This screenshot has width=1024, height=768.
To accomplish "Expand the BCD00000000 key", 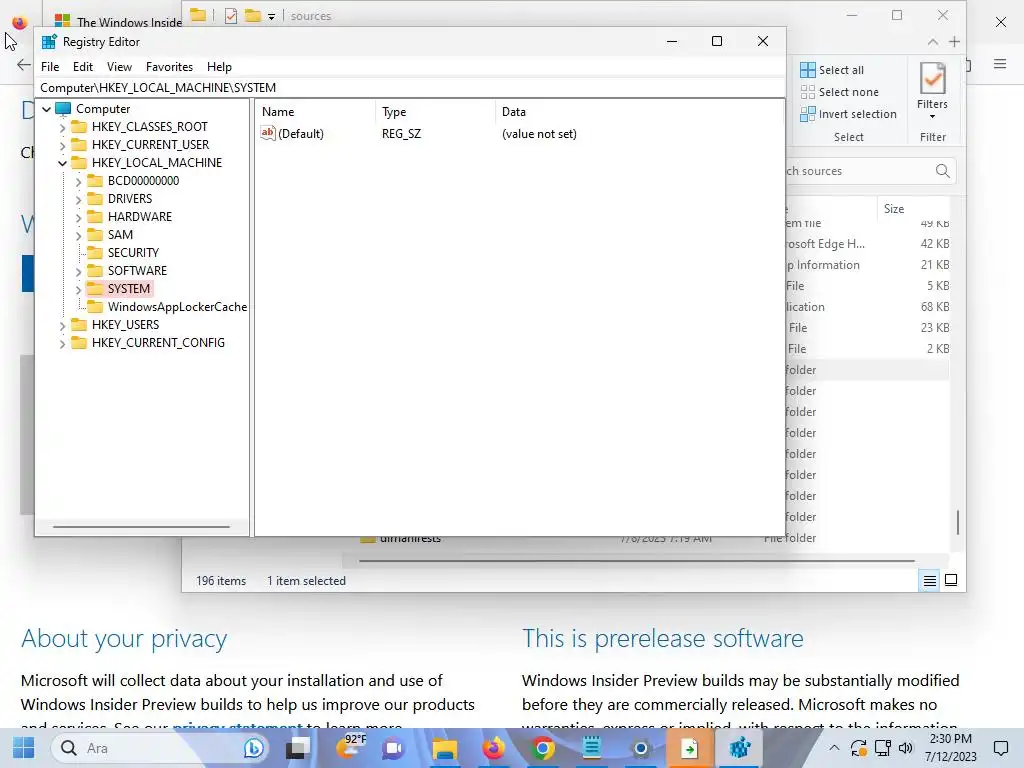I will pyautogui.click(x=78, y=182).
